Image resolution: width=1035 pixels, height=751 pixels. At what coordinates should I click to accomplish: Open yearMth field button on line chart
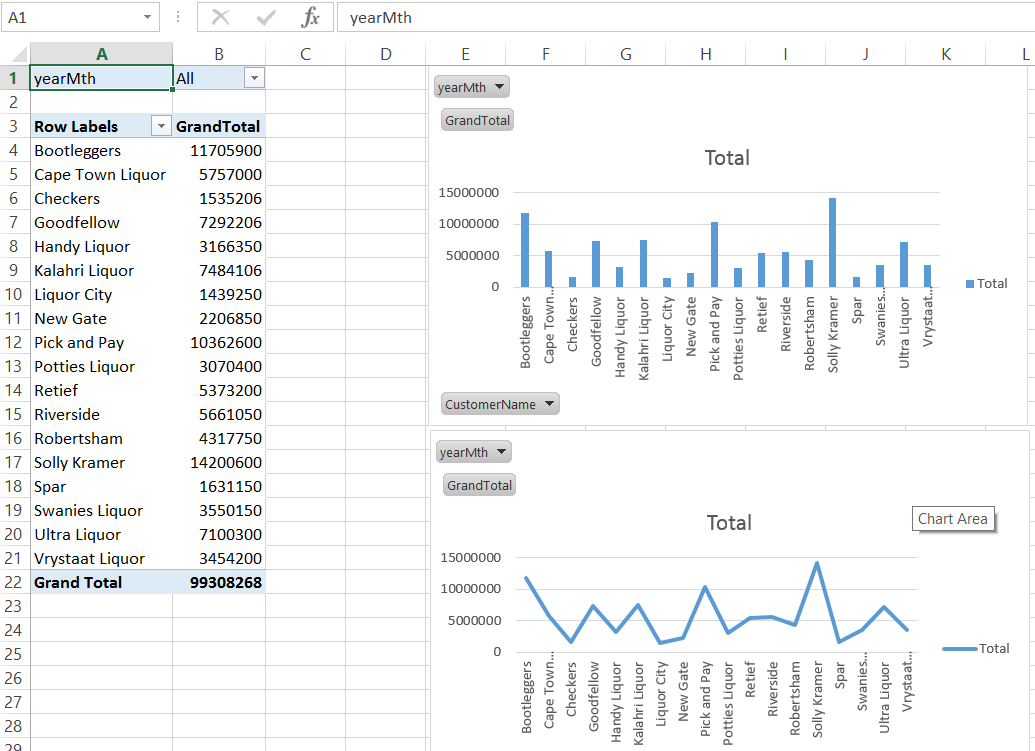[474, 452]
